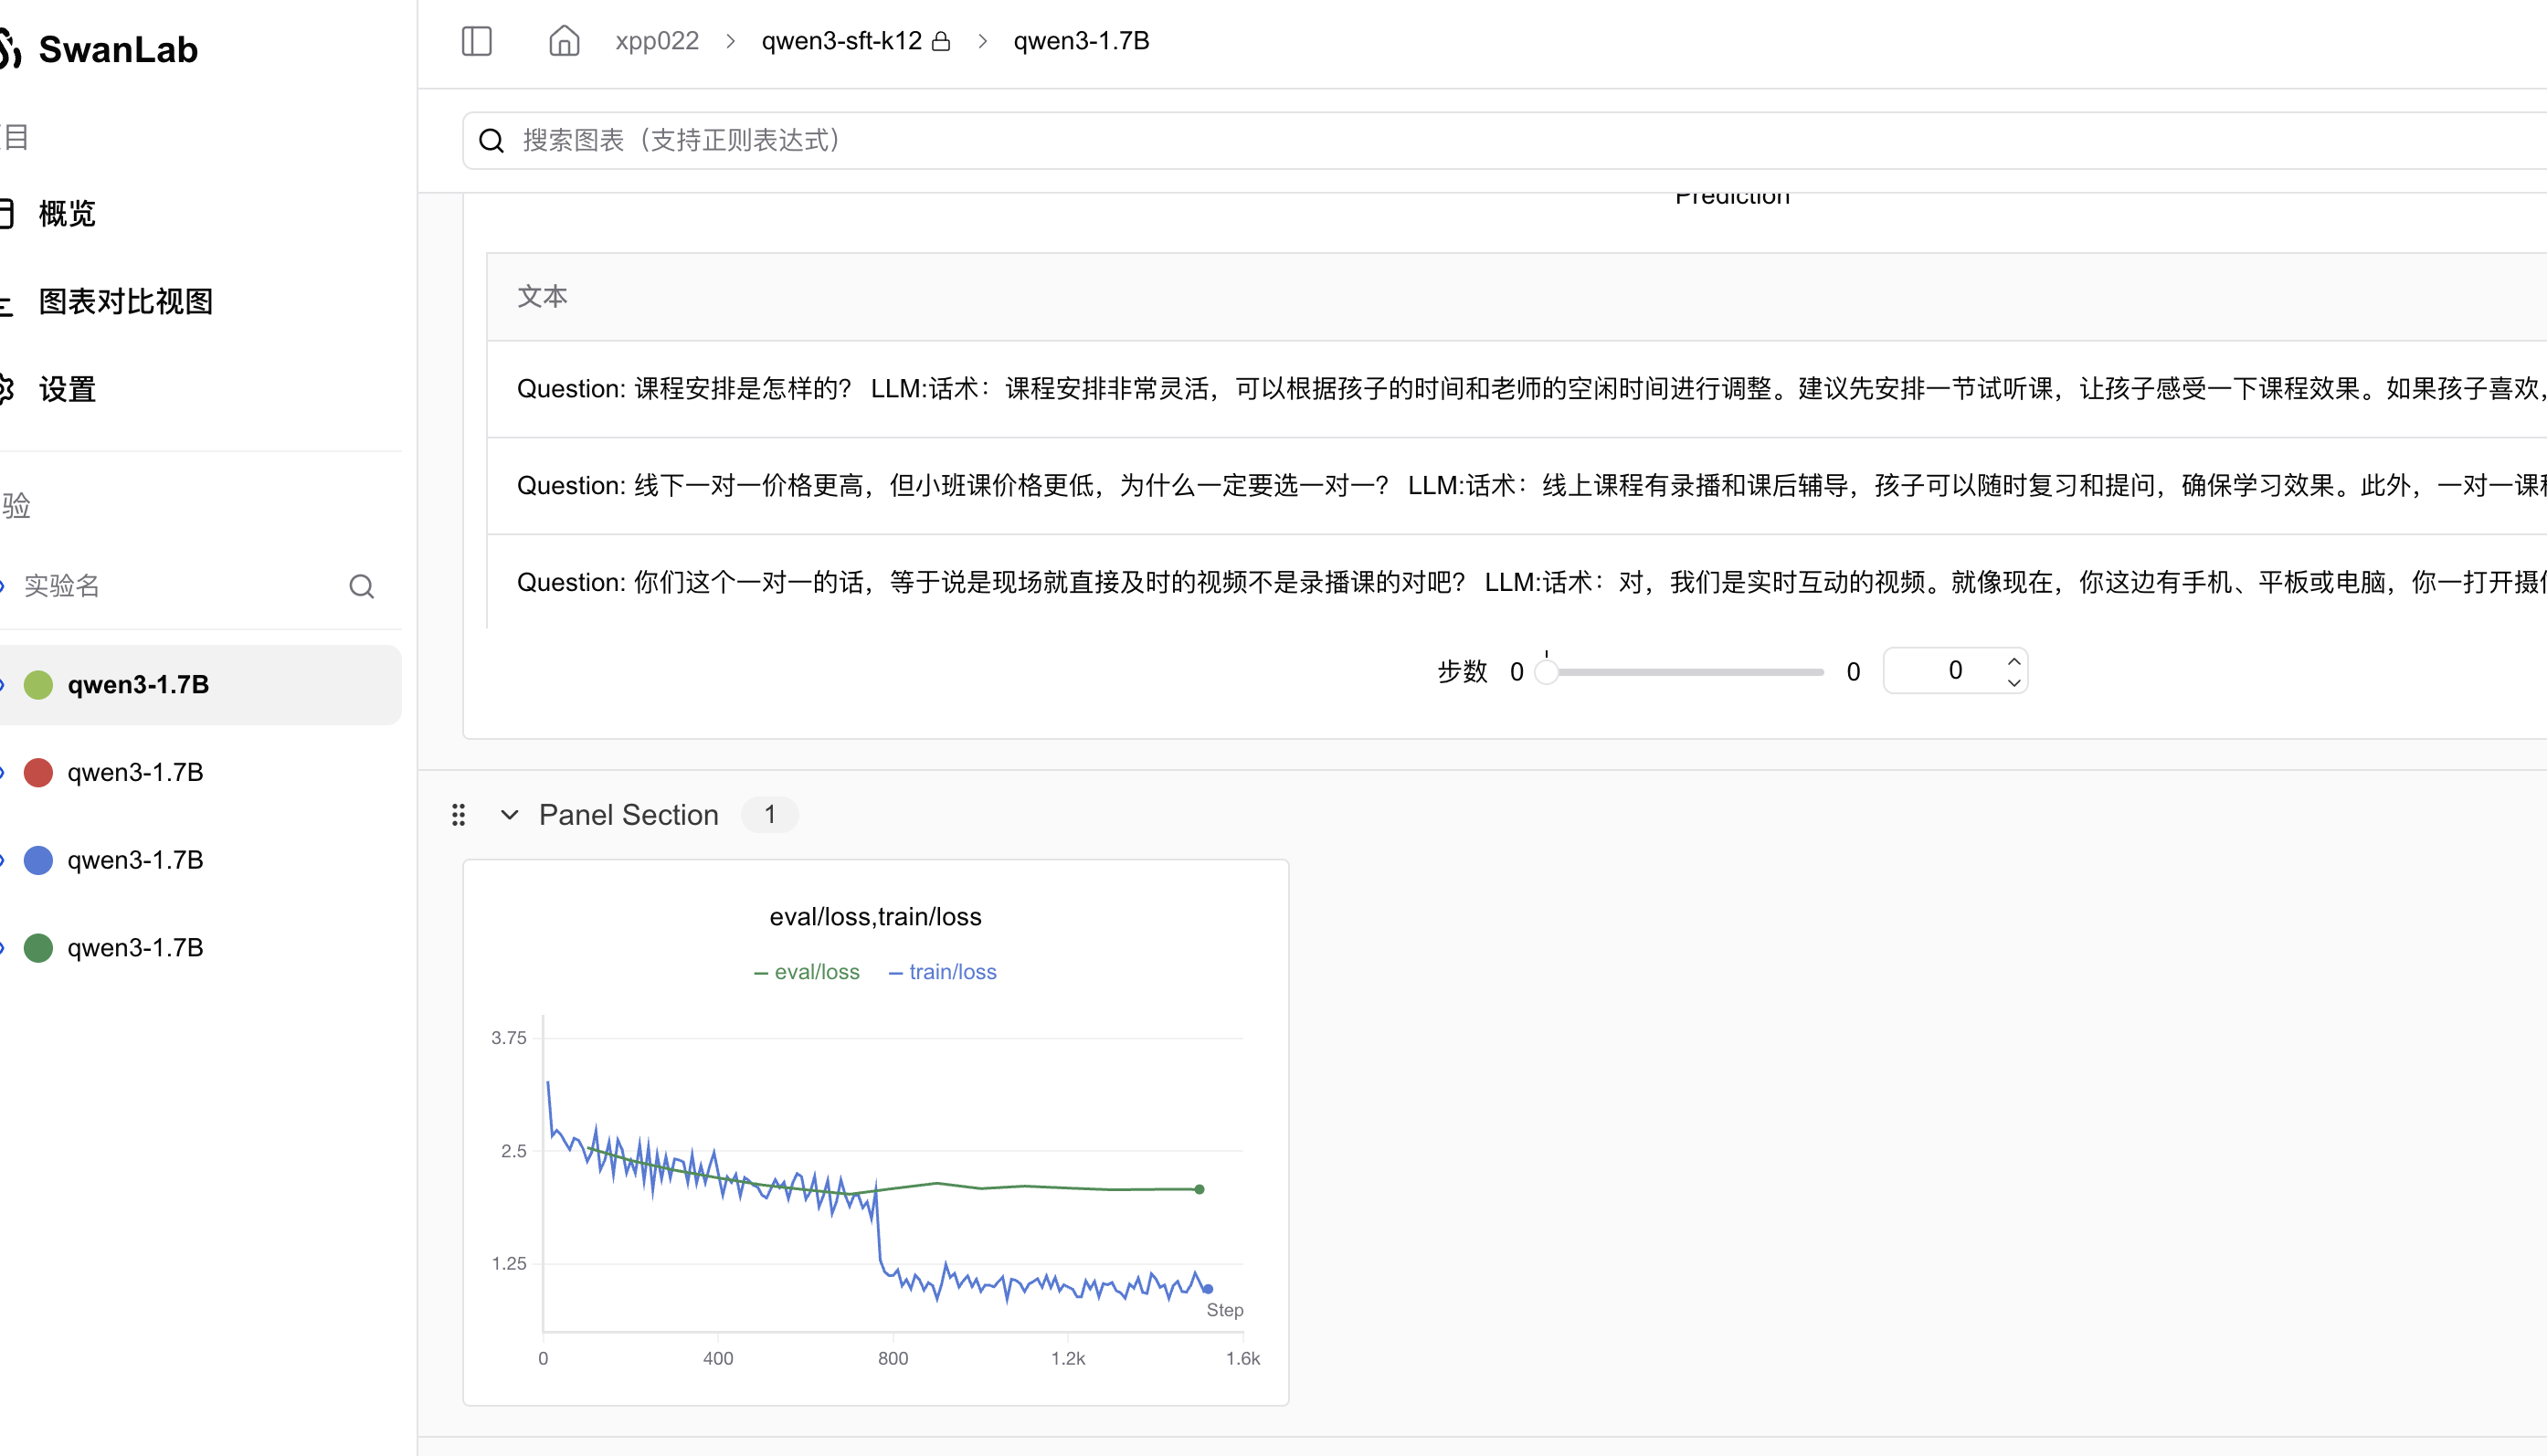Viewport: 2547px width, 1456px height.
Task: Select the red qwen3-1.7B experiment
Action: pyautogui.click(x=200, y=773)
